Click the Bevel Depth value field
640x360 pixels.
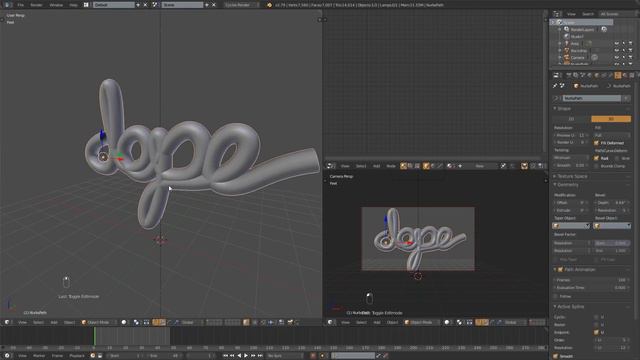click(x=612, y=202)
